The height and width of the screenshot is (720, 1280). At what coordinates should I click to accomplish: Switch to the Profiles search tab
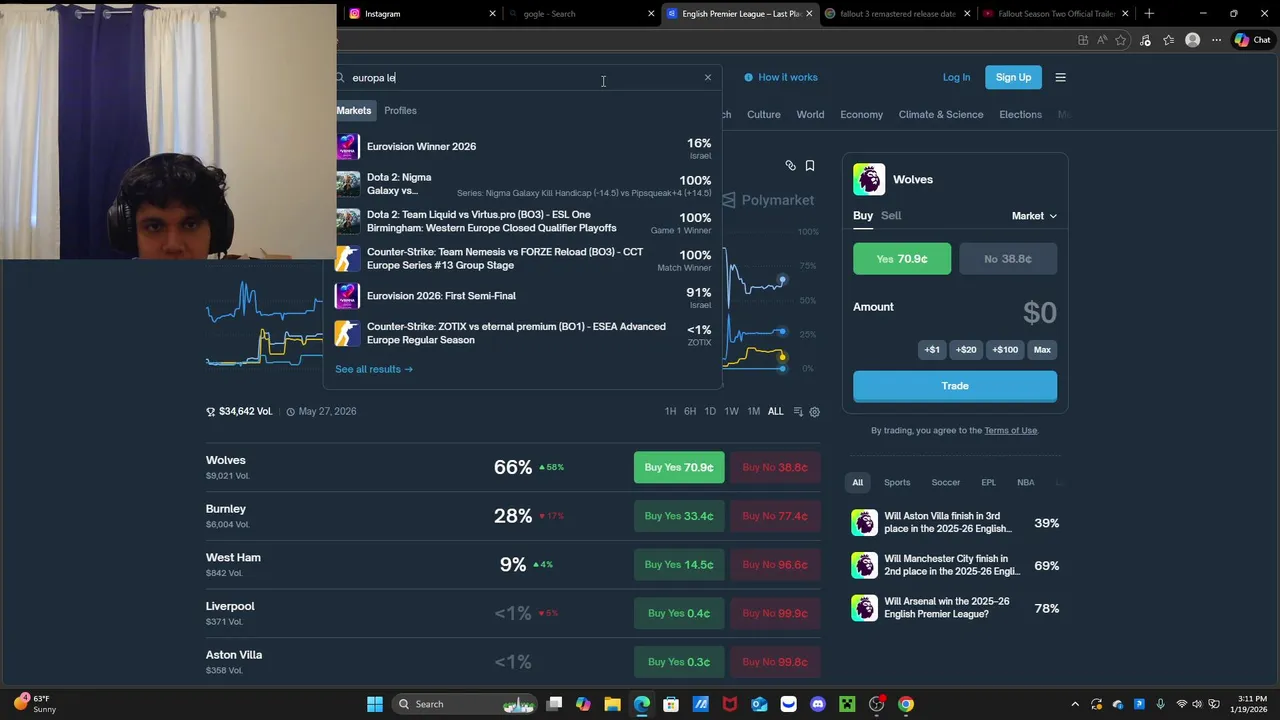400,111
